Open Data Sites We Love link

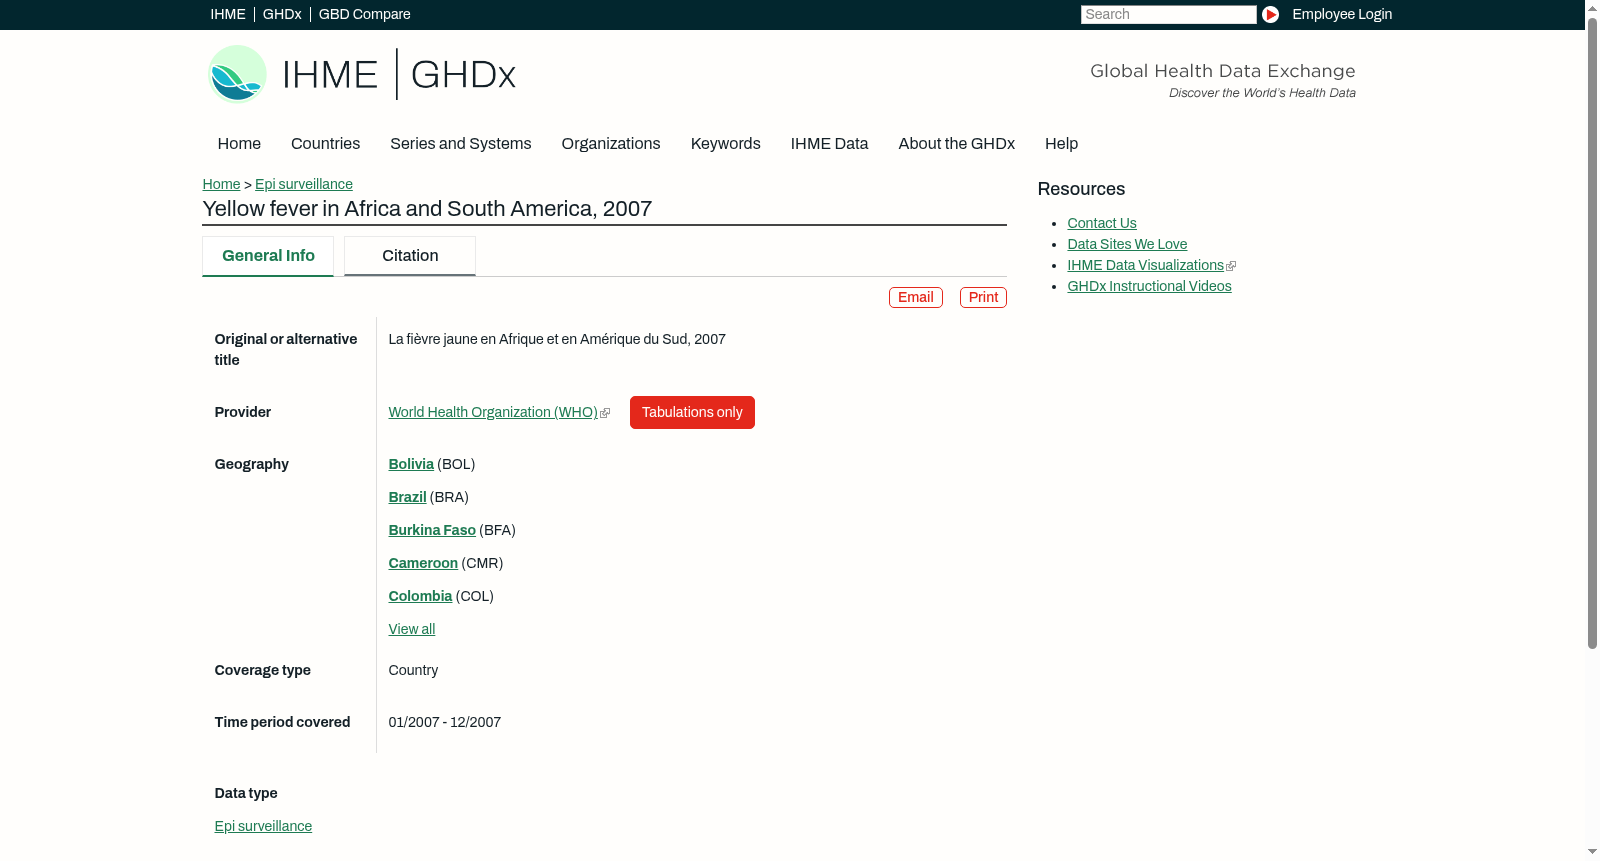1127,245
